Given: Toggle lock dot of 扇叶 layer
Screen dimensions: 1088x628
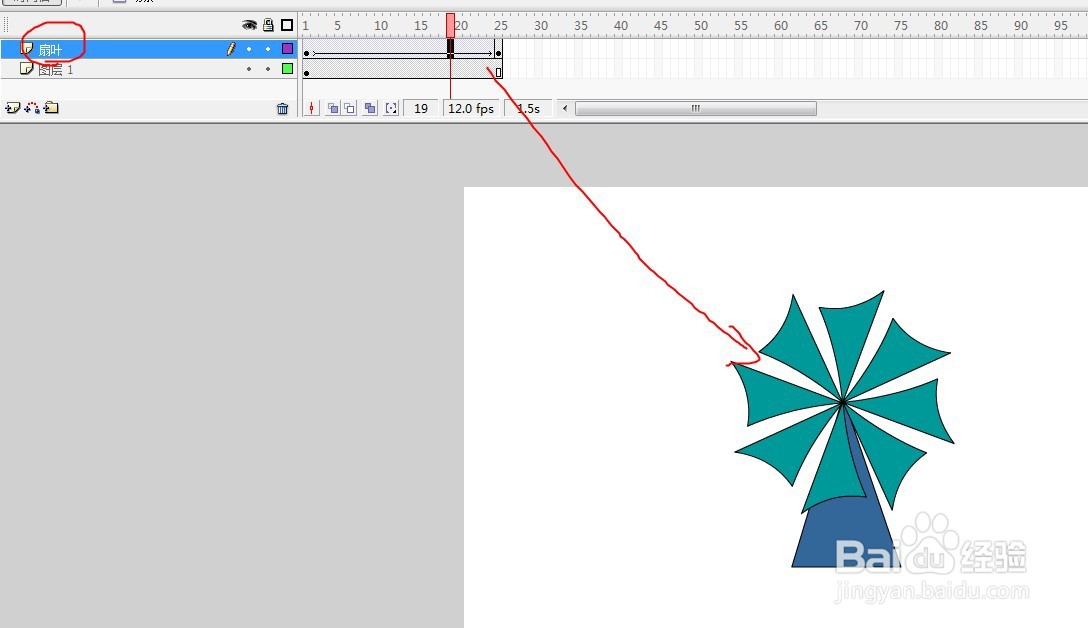Looking at the screenshot, I should tap(268, 49).
